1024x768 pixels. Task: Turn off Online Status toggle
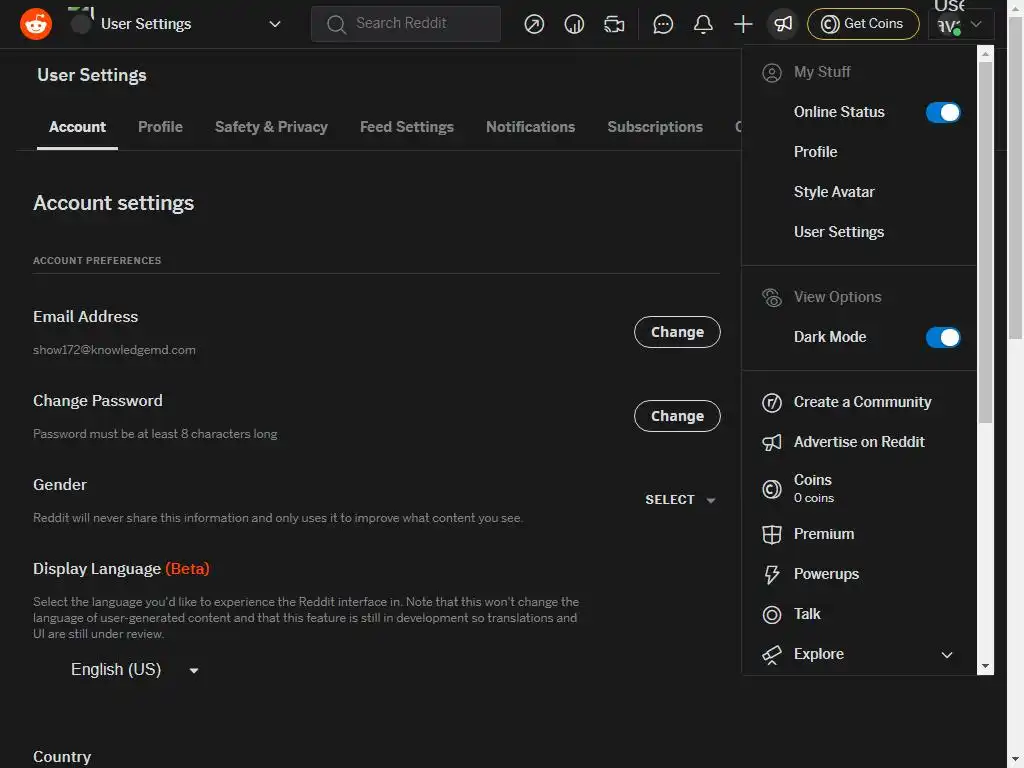pyautogui.click(x=942, y=112)
